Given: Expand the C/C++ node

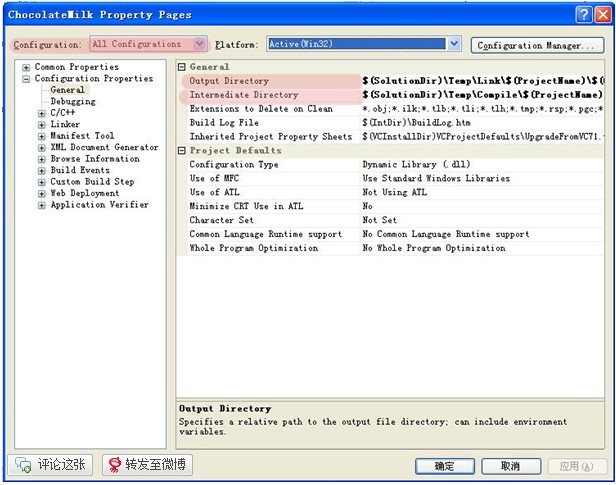Looking at the screenshot, I should 42,113.
